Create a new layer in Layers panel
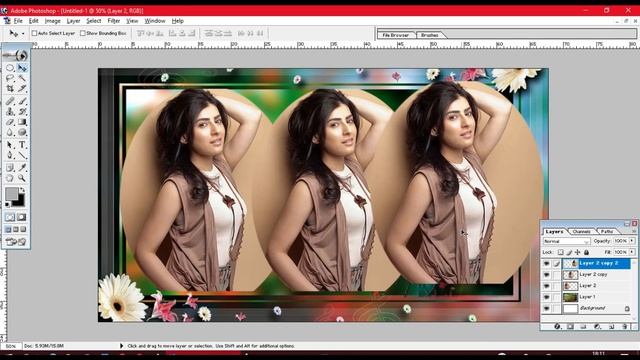The width and height of the screenshot is (640, 360). [x=611, y=327]
